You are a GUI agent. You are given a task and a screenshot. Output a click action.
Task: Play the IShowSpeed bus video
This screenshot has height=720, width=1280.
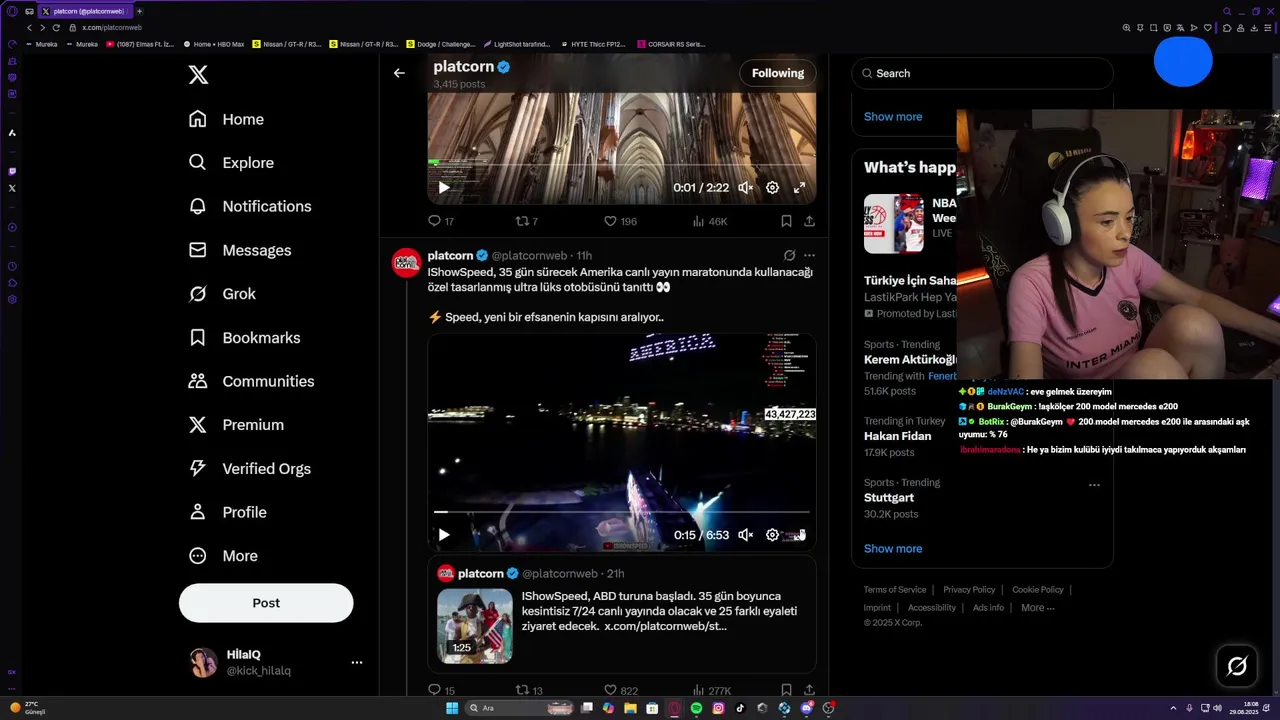(444, 535)
